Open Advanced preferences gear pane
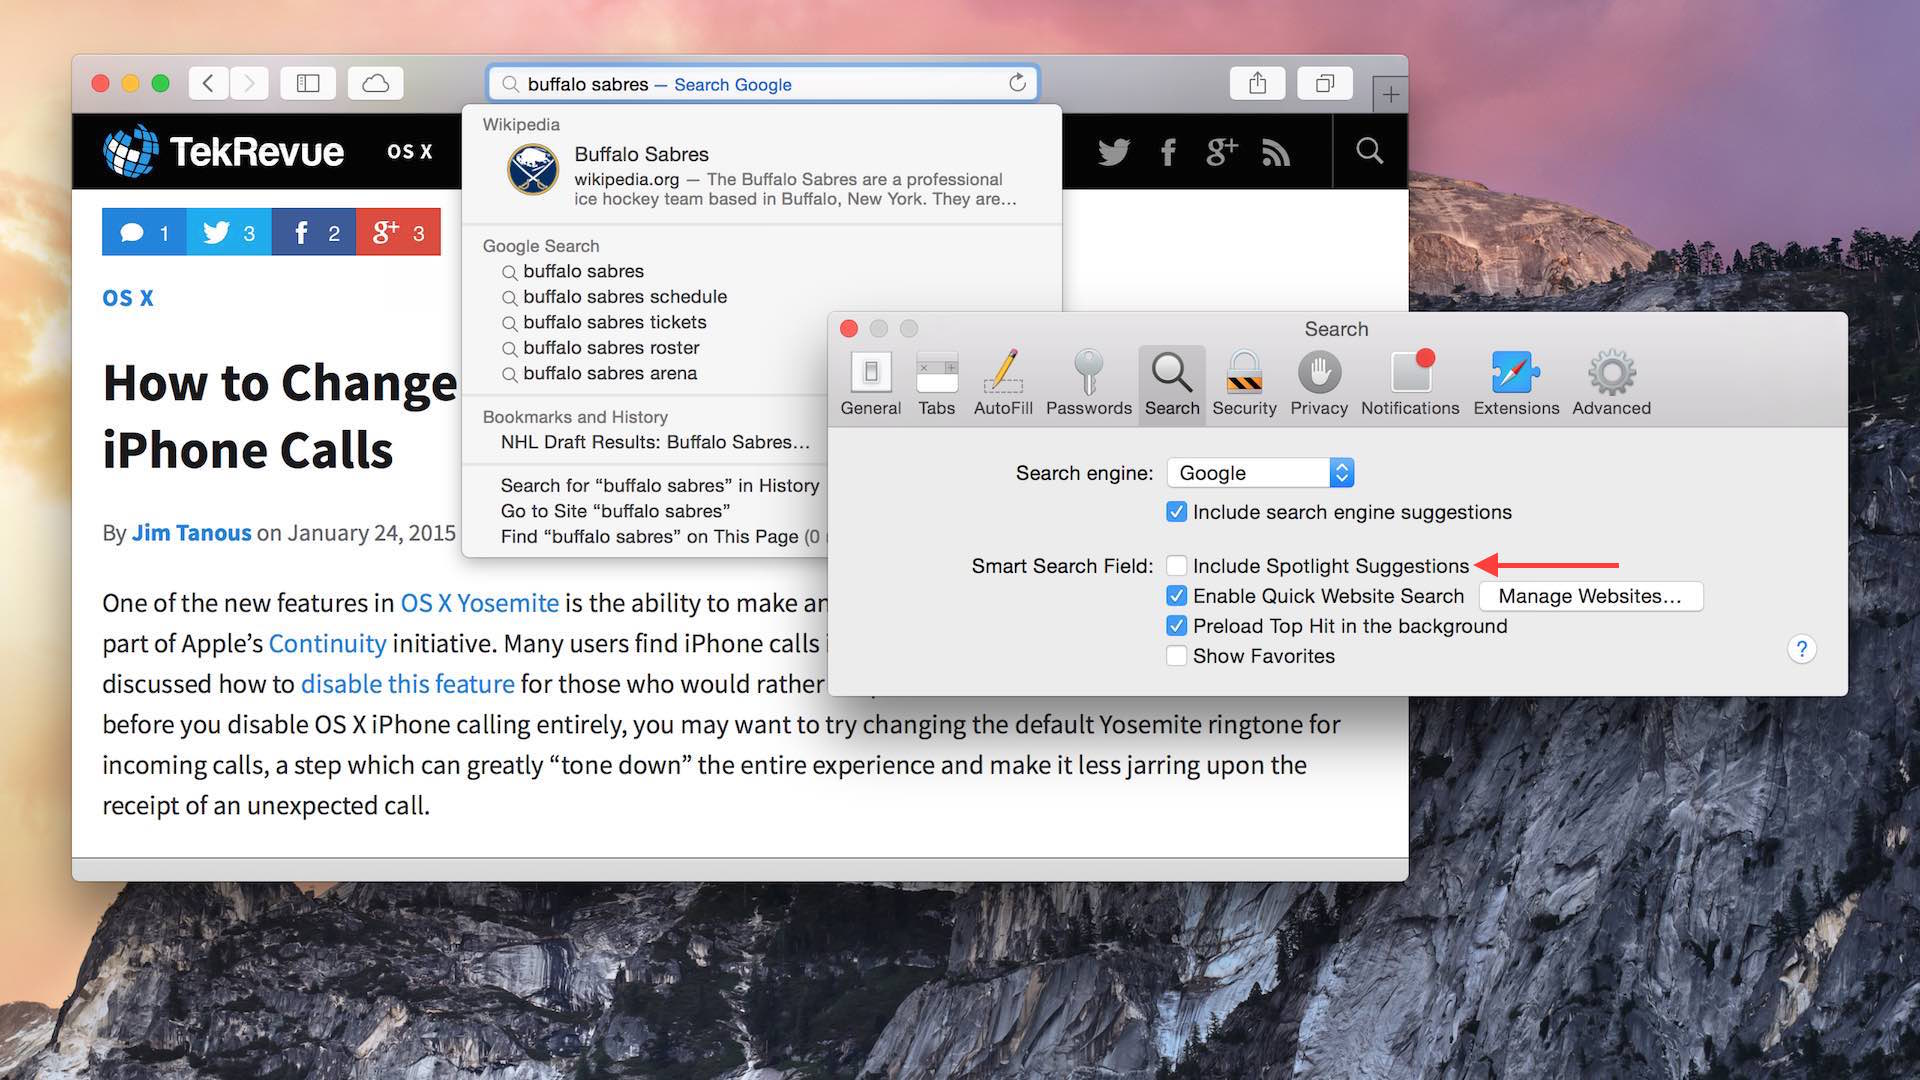Image resolution: width=1920 pixels, height=1080 pixels. click(1611, 384)
